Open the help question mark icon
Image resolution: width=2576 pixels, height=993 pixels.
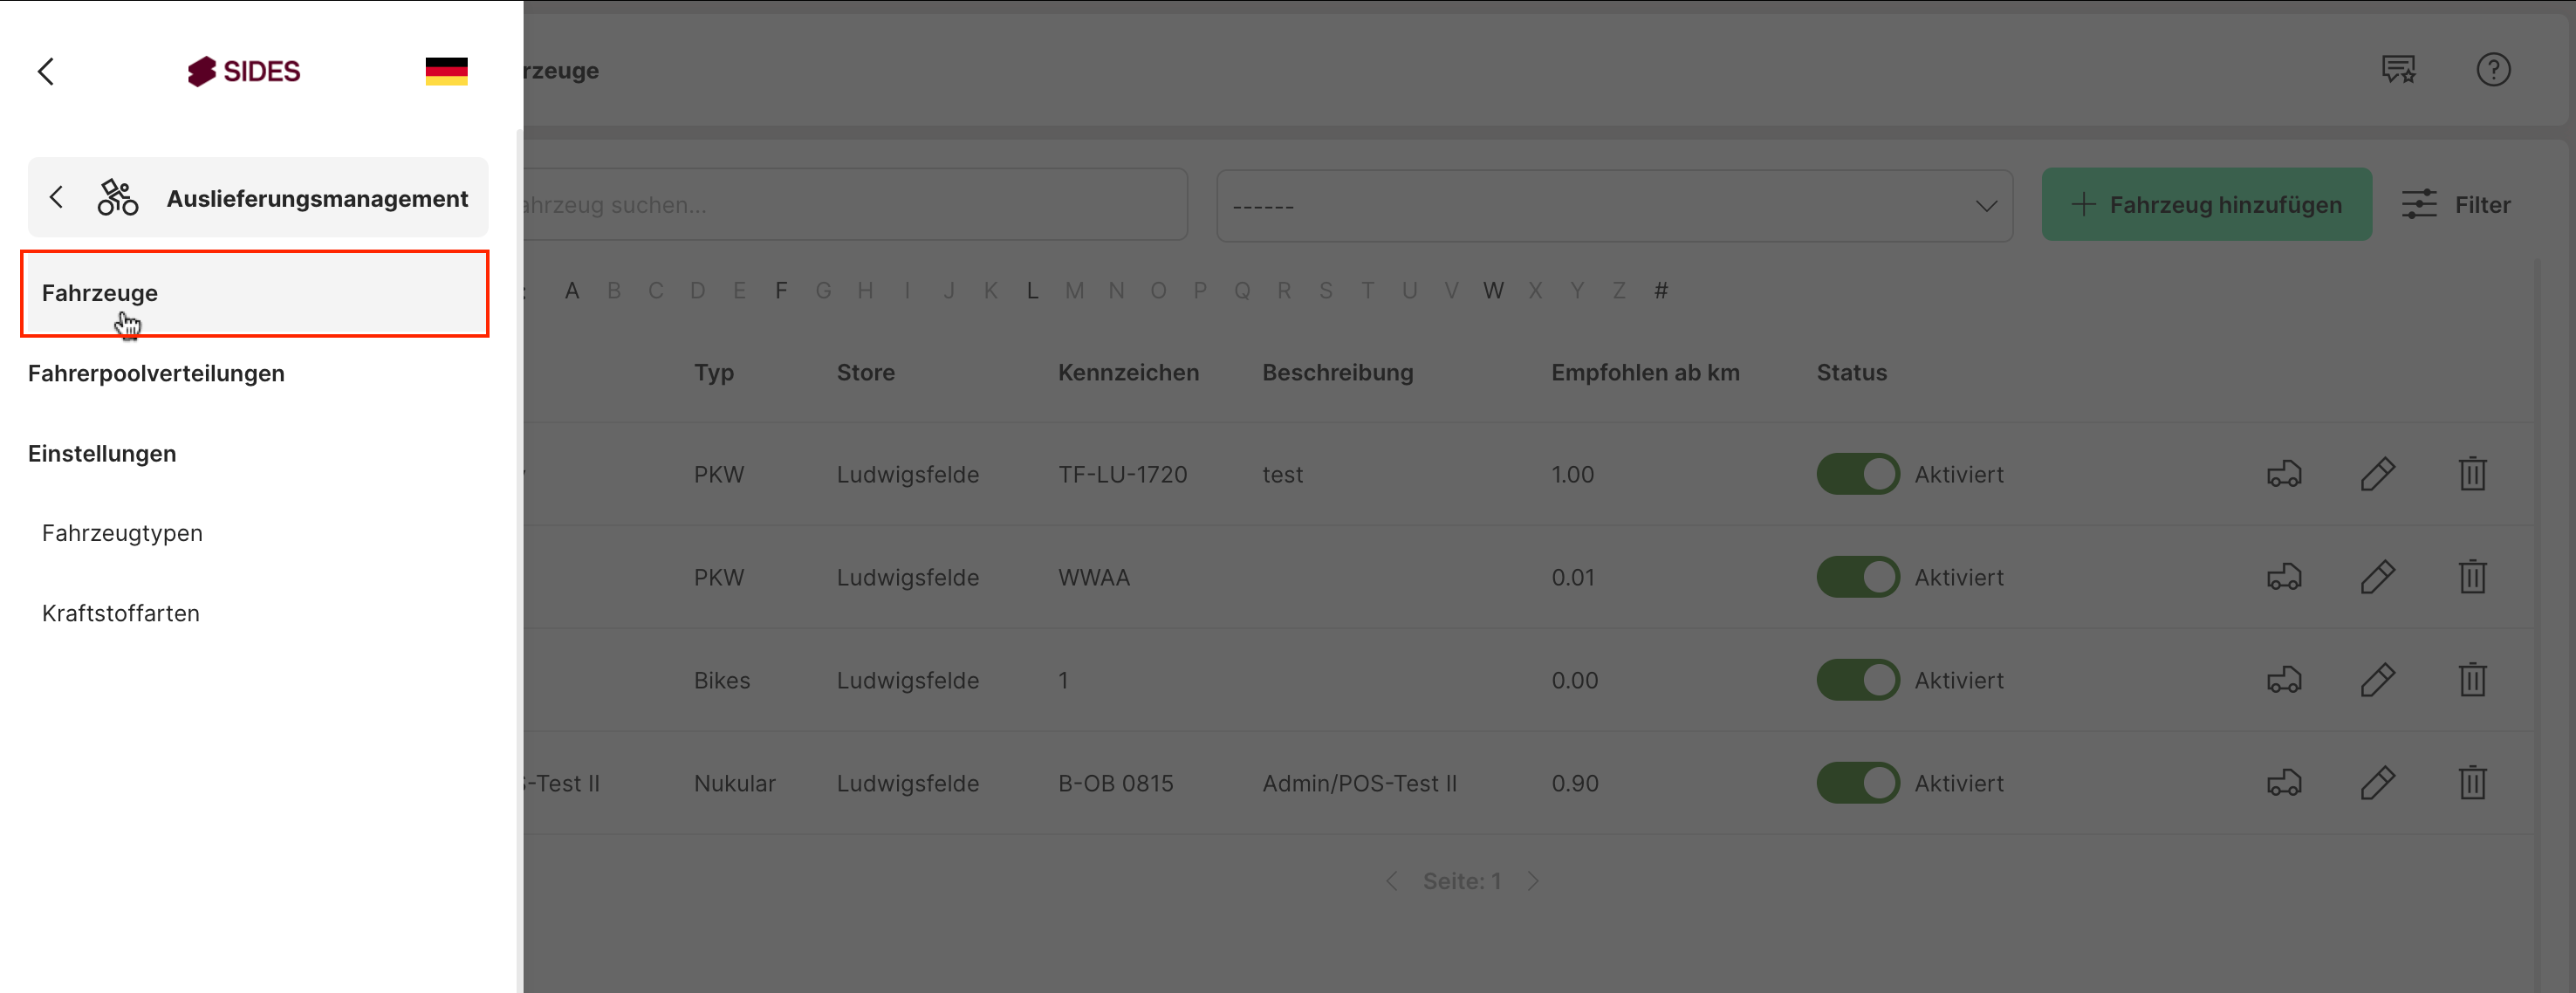[2493, 70]
